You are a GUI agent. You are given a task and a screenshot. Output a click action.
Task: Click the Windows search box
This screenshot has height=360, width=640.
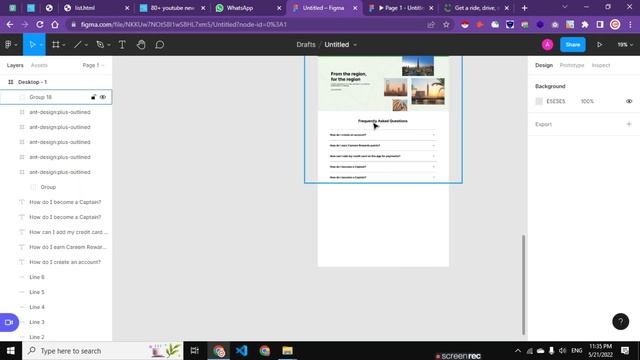pyautogui.click(x=103, y=351)
